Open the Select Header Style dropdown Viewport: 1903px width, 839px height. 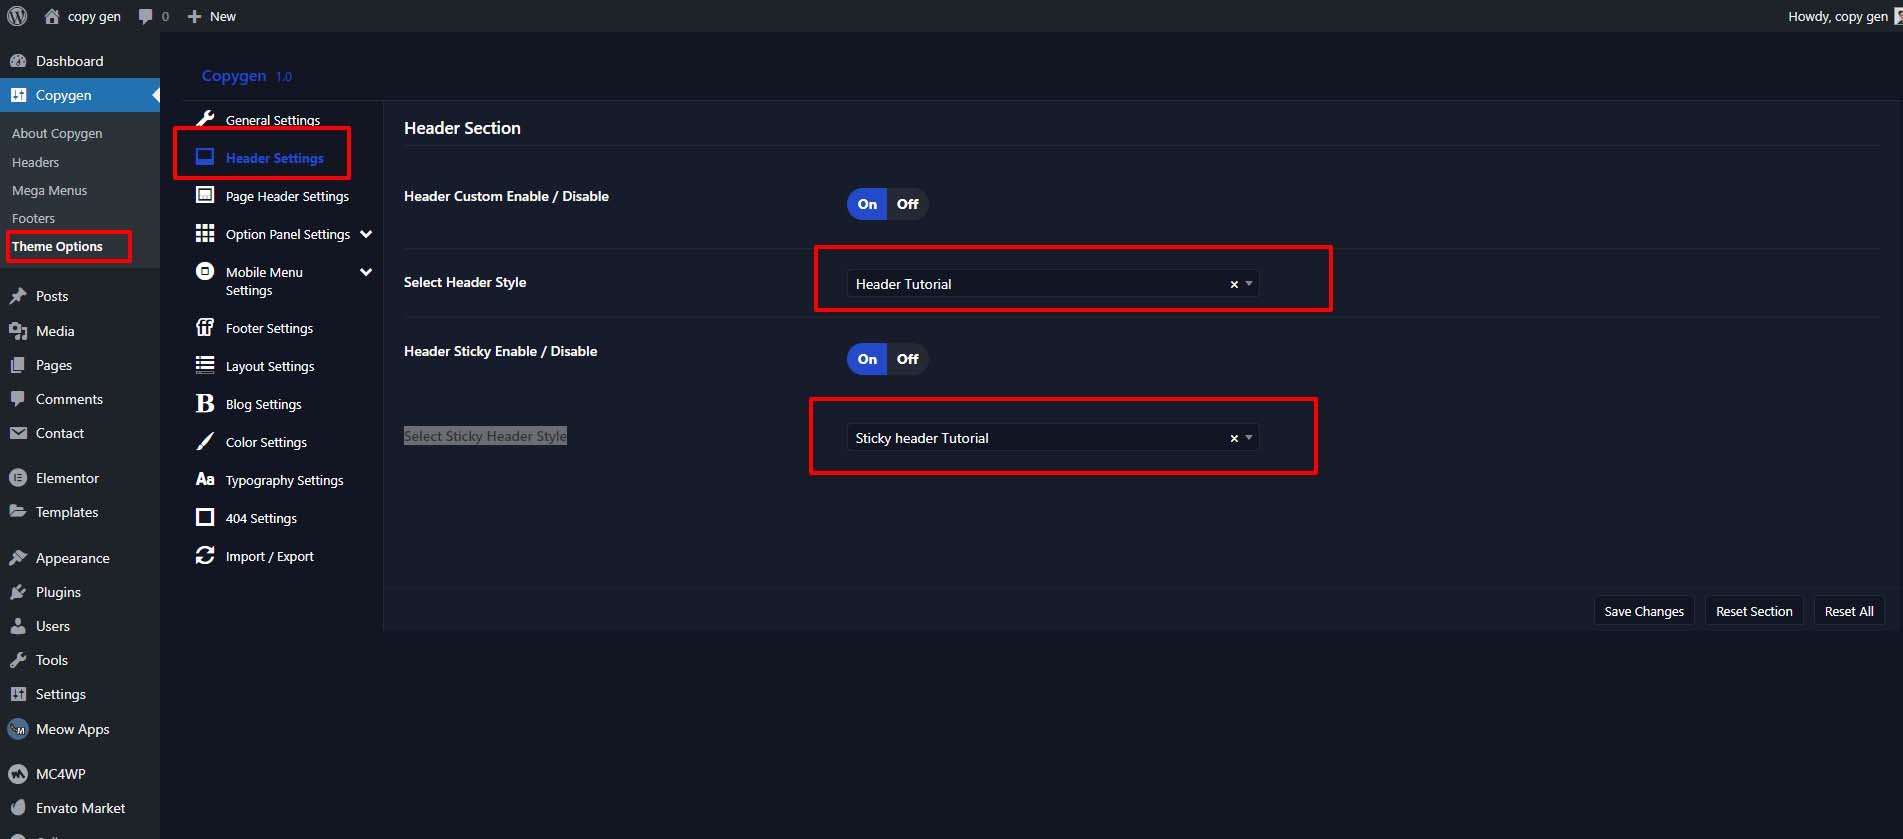[1052, 284]
